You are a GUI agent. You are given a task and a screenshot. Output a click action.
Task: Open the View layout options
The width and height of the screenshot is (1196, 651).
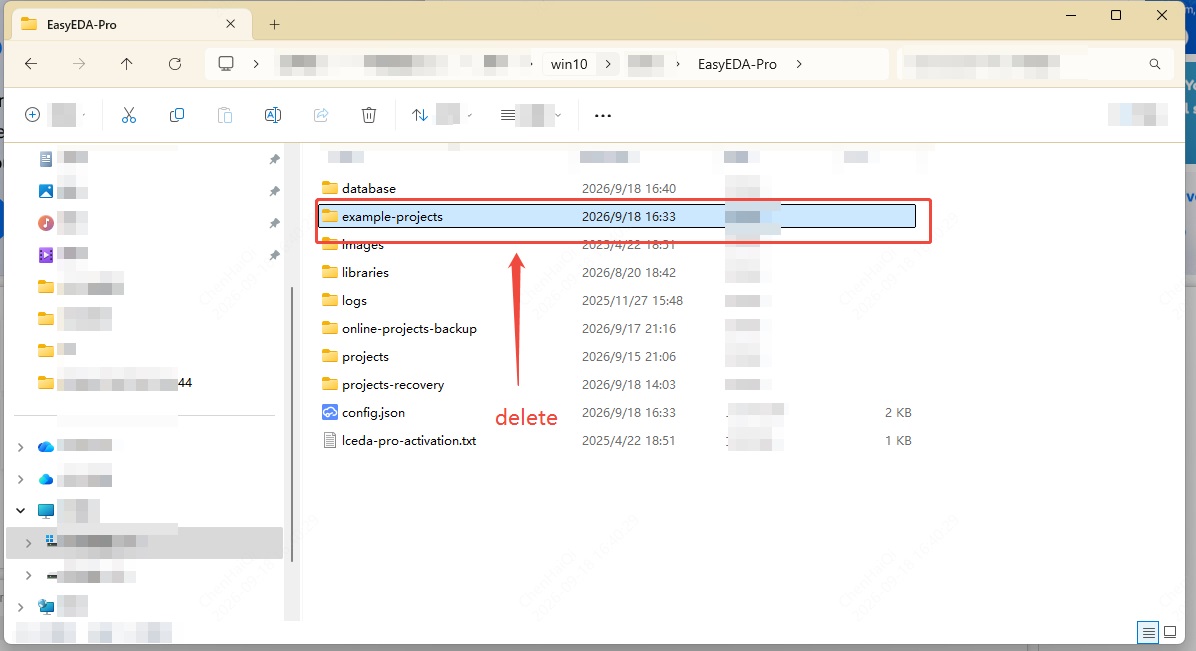(531, 115)
